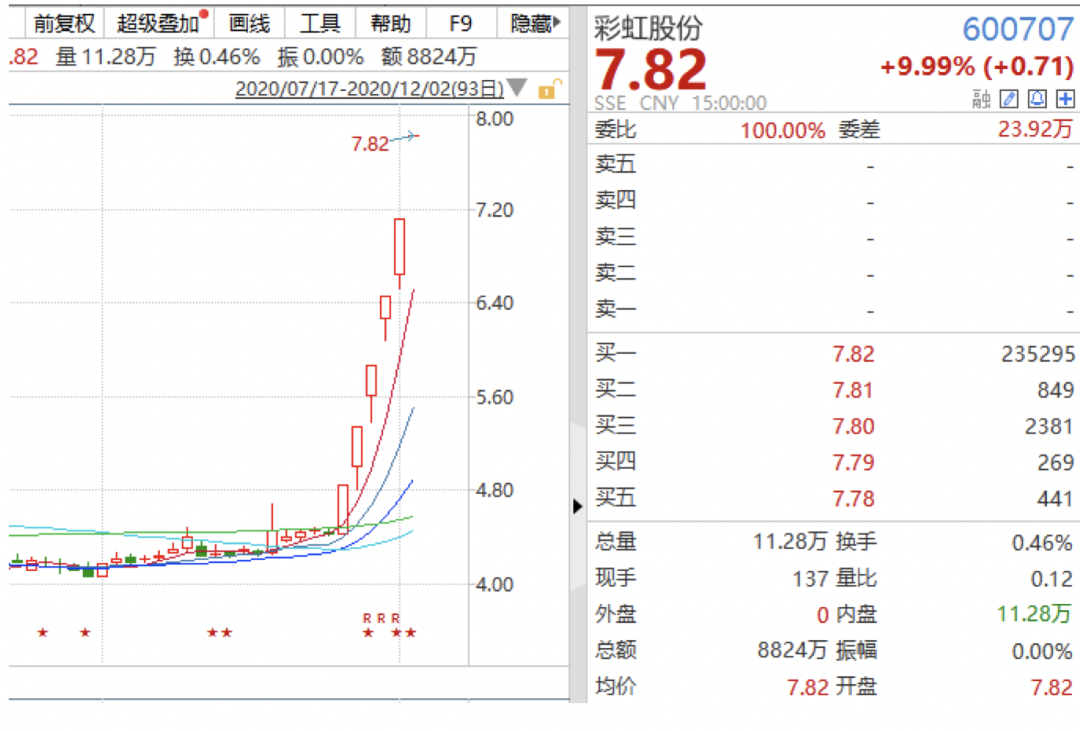
Task: Open the 帮助 menu
Action: point(391,23)
